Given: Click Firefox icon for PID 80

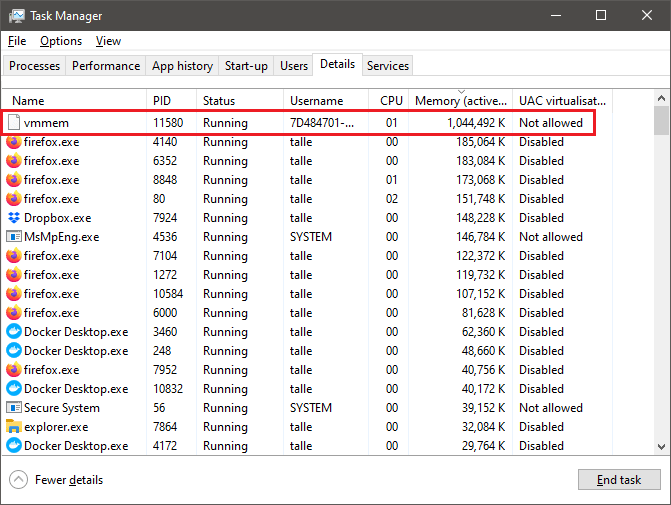Looking at the screenshot, I should (14, 199).
